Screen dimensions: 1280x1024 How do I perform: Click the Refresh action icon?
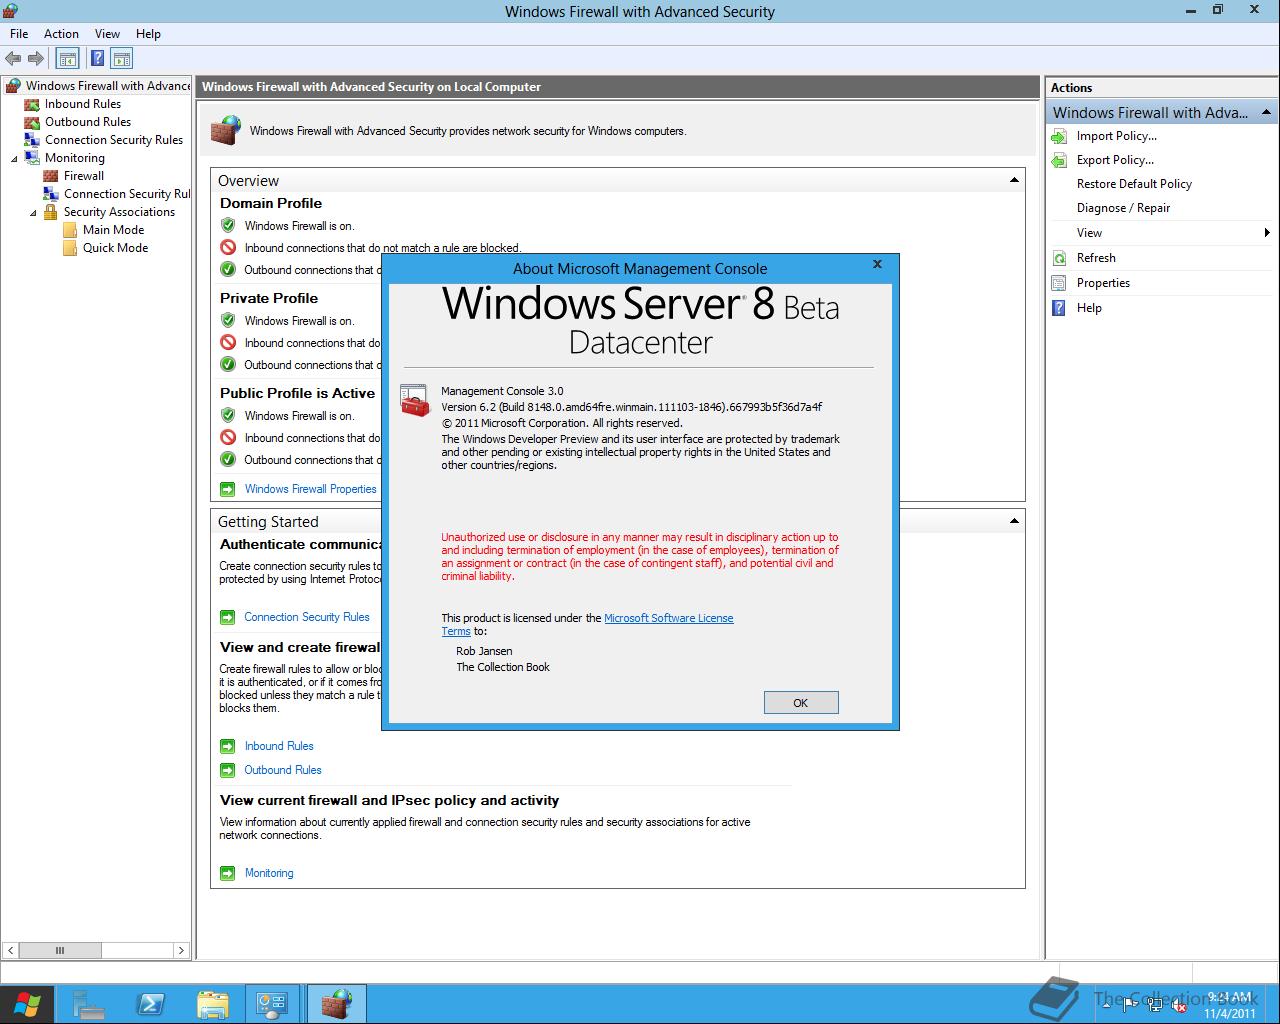[1060, 258]
